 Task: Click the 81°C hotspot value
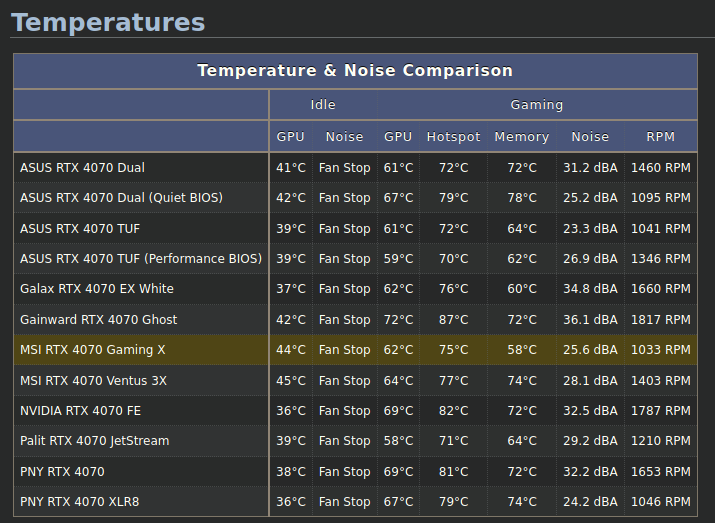(x=453, y=471)
